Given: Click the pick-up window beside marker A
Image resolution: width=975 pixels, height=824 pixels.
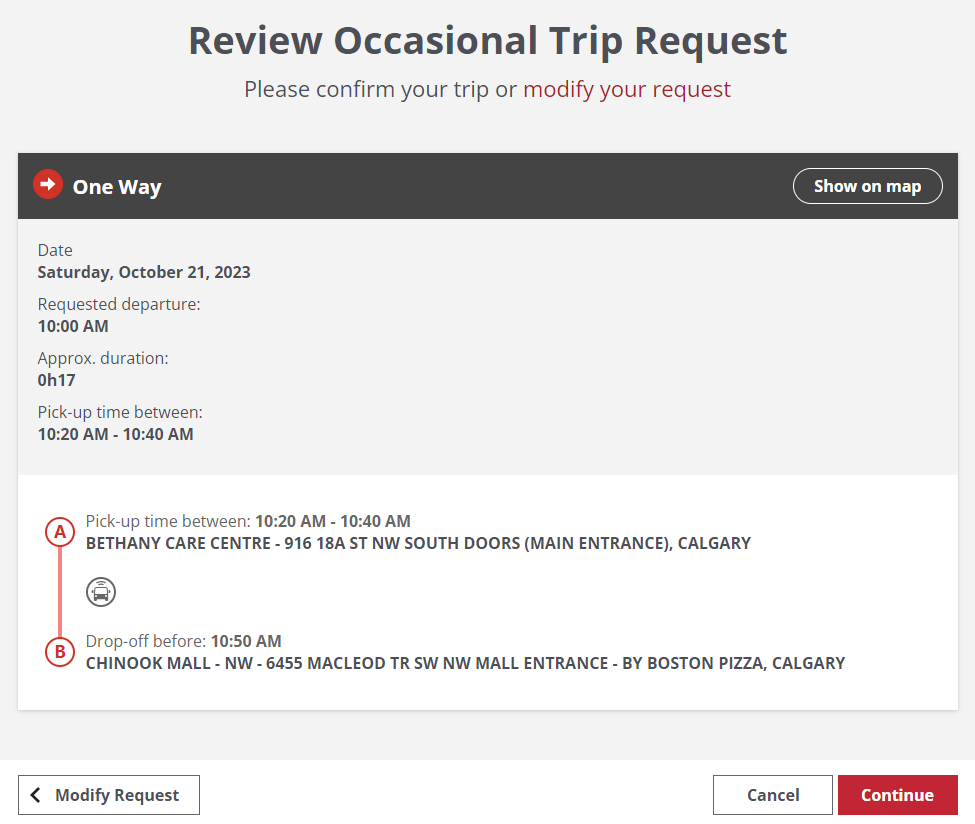Looking at the screenshot, I should pyautogui.click(x=332, y=521).
